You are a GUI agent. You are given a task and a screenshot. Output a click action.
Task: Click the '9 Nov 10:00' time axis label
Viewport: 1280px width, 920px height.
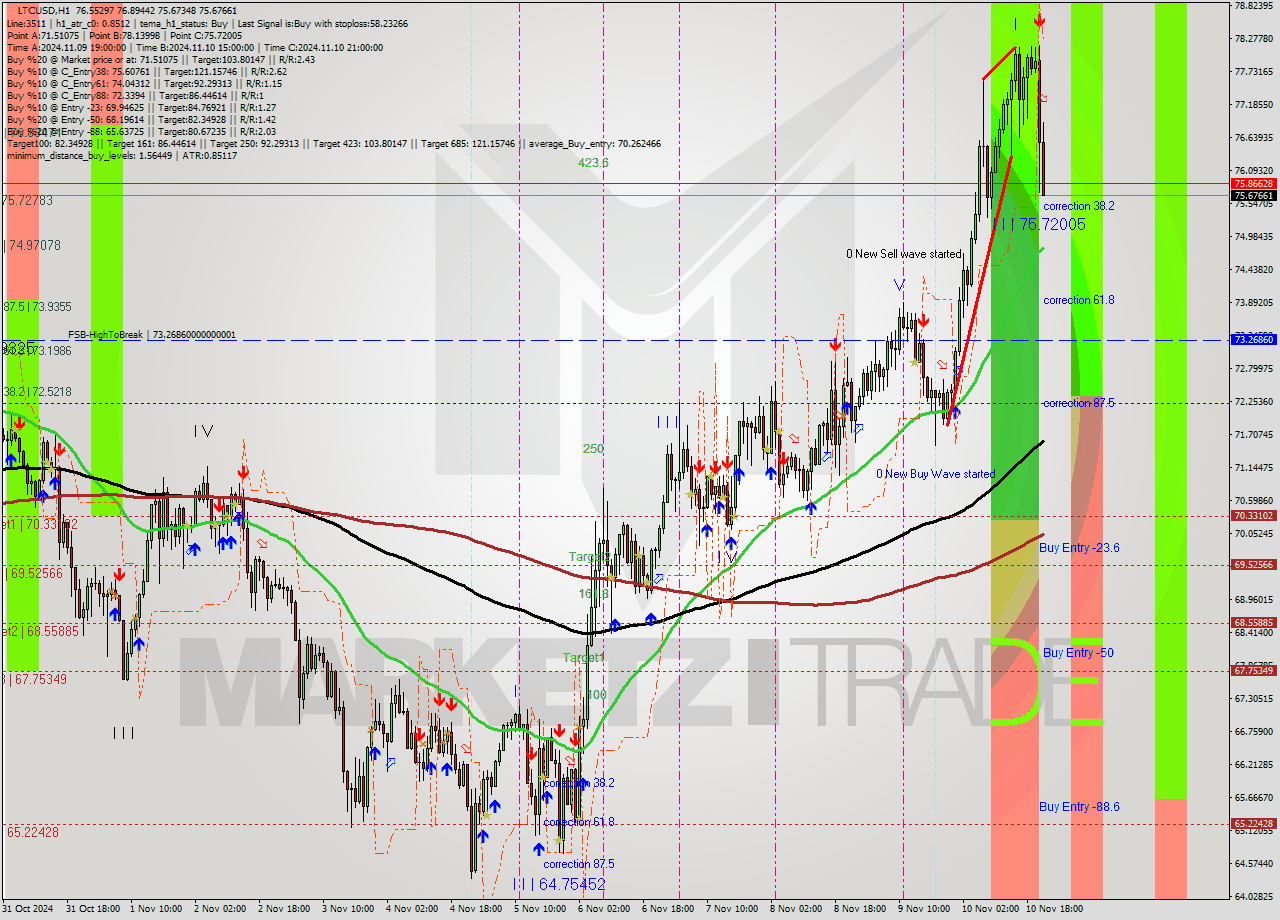coord(926,909)
